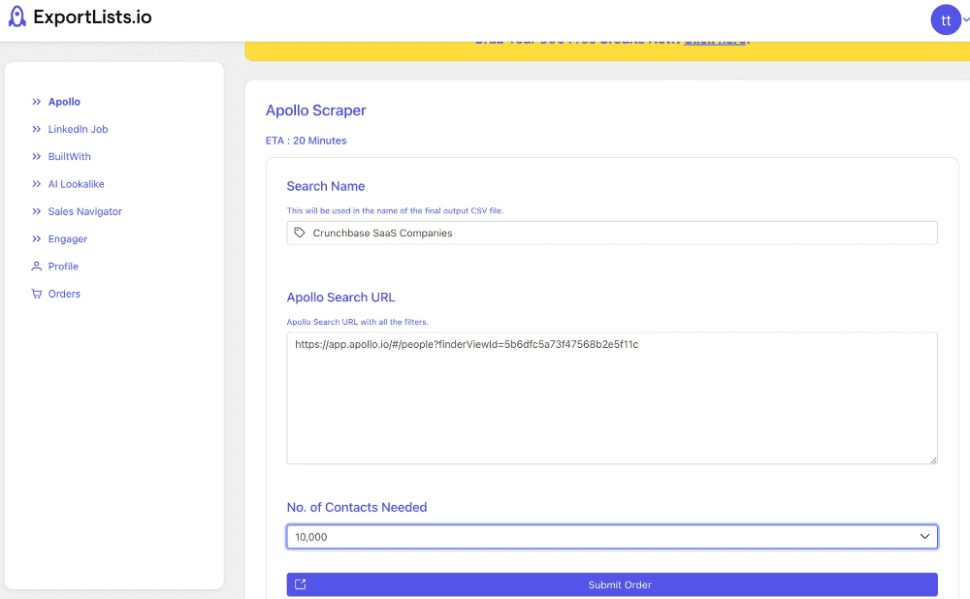
Task: Select AI Lookalike in the sidebar
Action: [76, 184]
